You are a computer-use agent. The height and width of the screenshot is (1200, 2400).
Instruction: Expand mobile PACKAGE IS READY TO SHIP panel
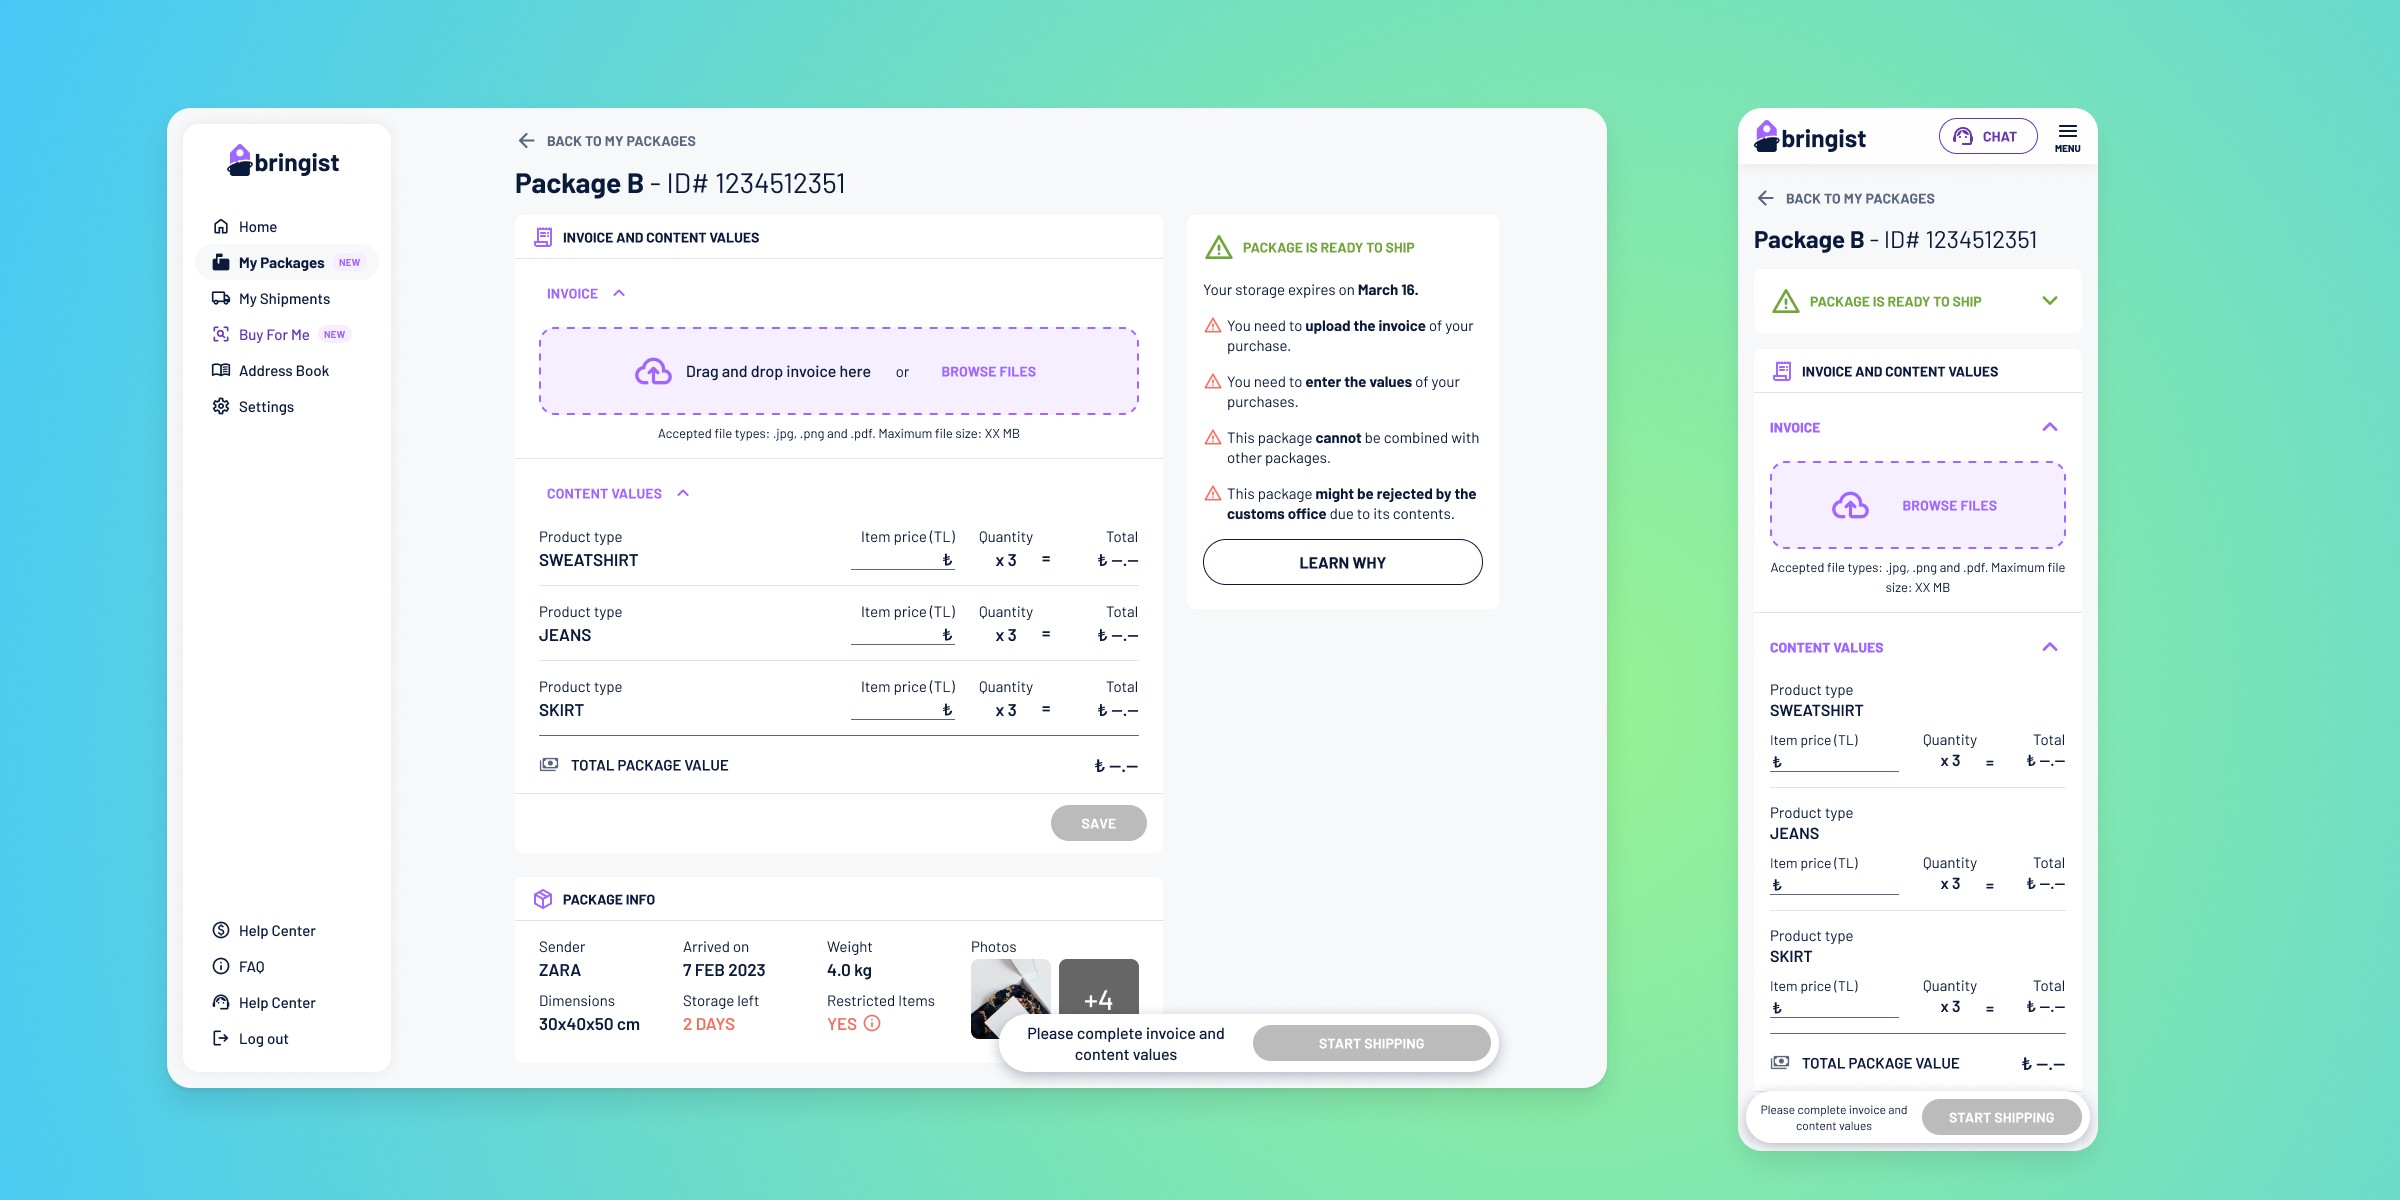pyautogui.click(x=2049, y=301)
